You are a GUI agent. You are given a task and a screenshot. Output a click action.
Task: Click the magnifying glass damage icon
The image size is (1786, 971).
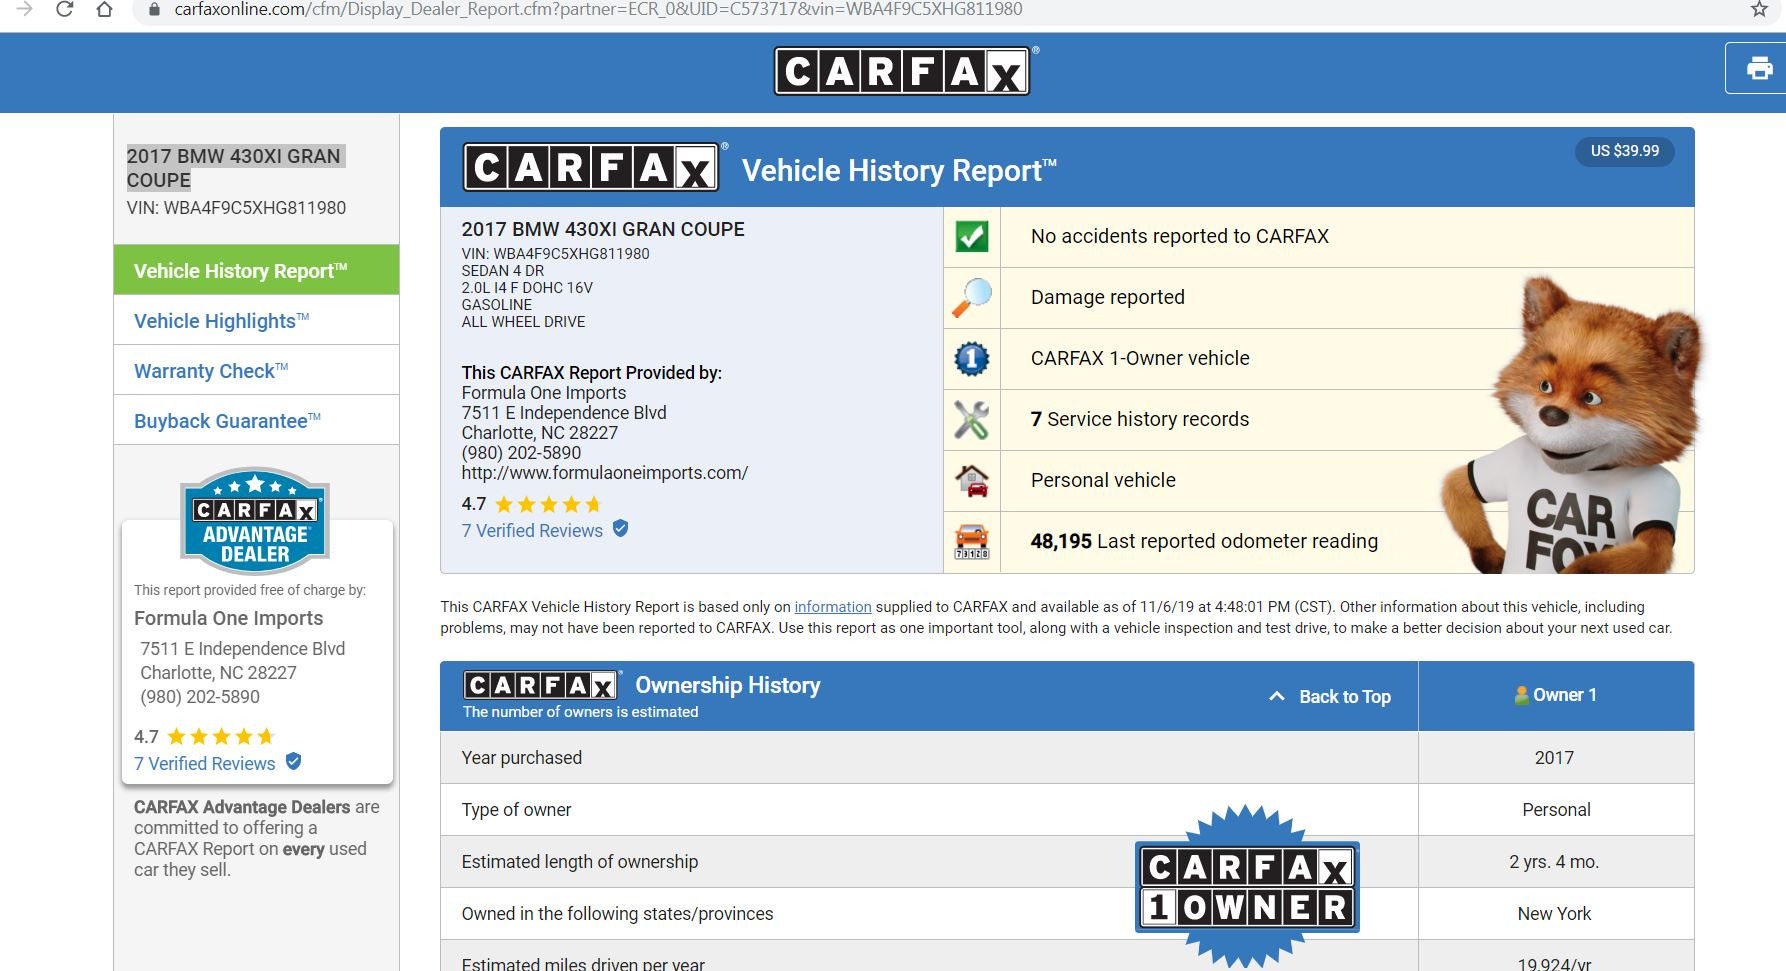972,298
